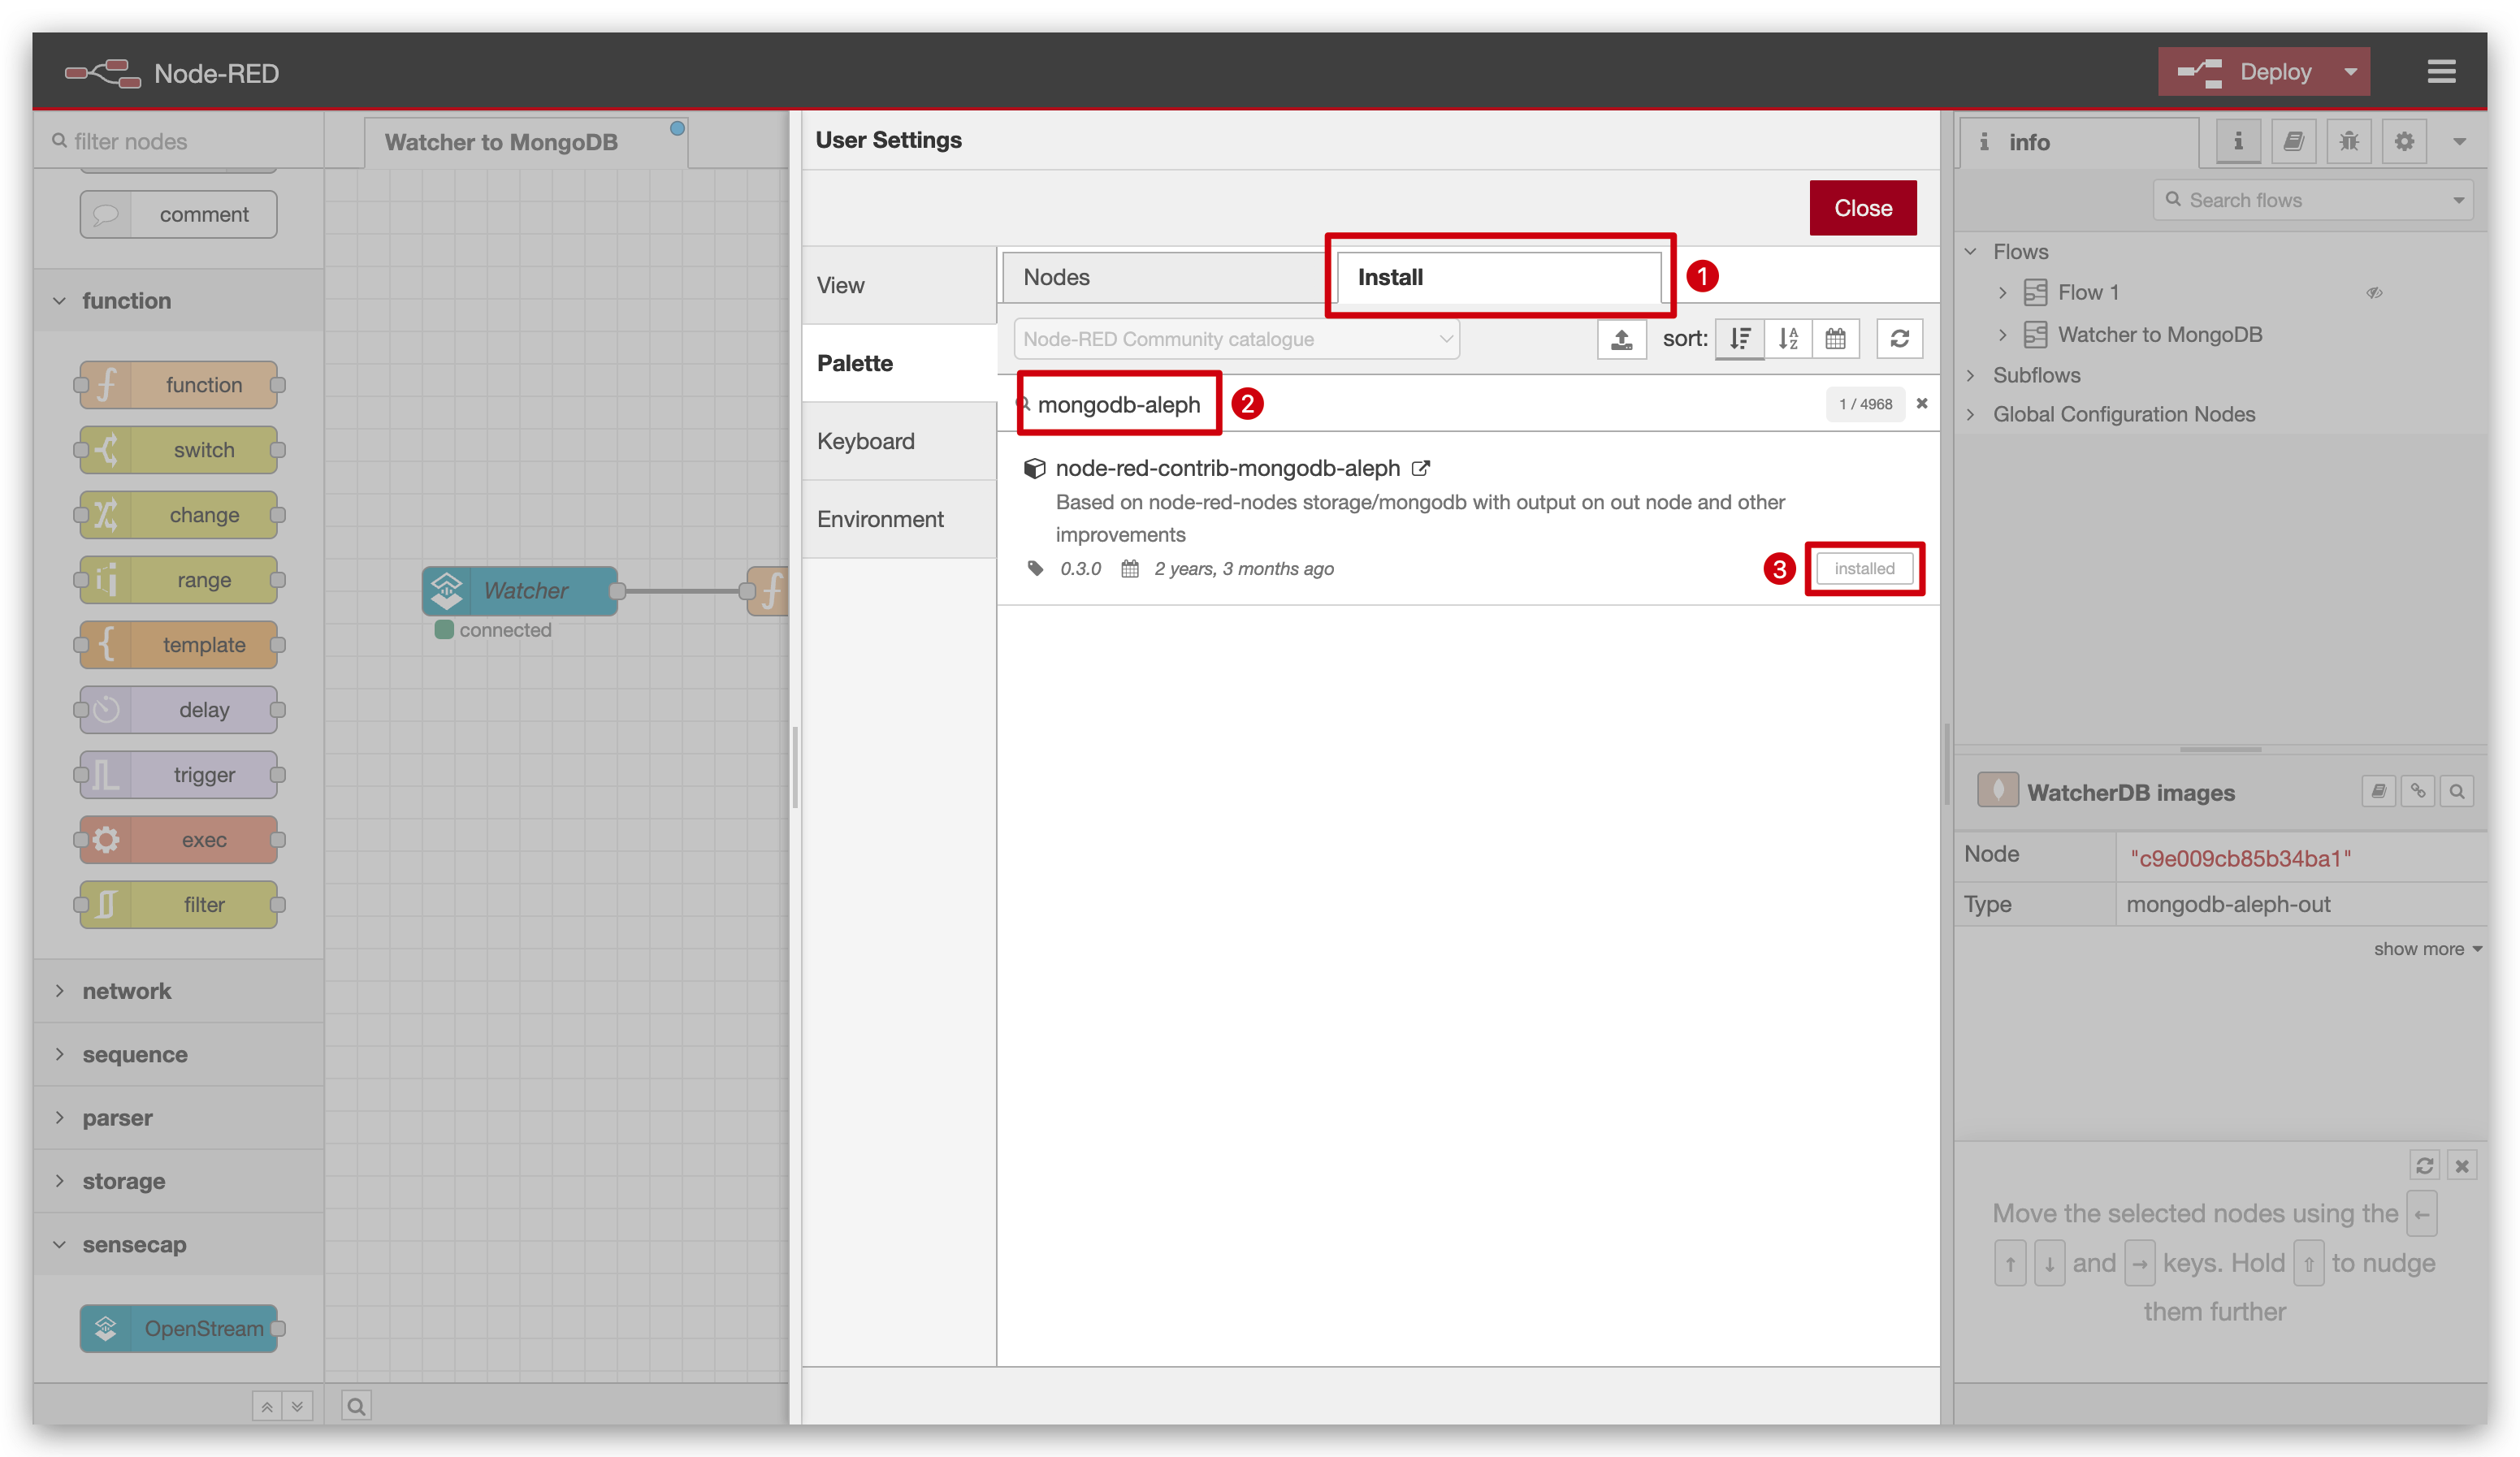Focus the filter nodes input

pos(180,141)
